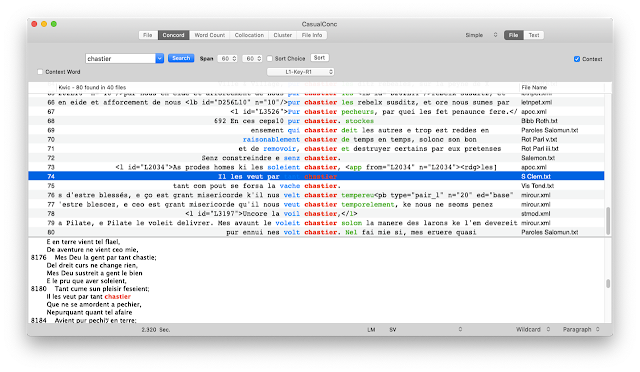
Task: Select concordance row 66 from letnpet.xml
Action: click(316, 102)
